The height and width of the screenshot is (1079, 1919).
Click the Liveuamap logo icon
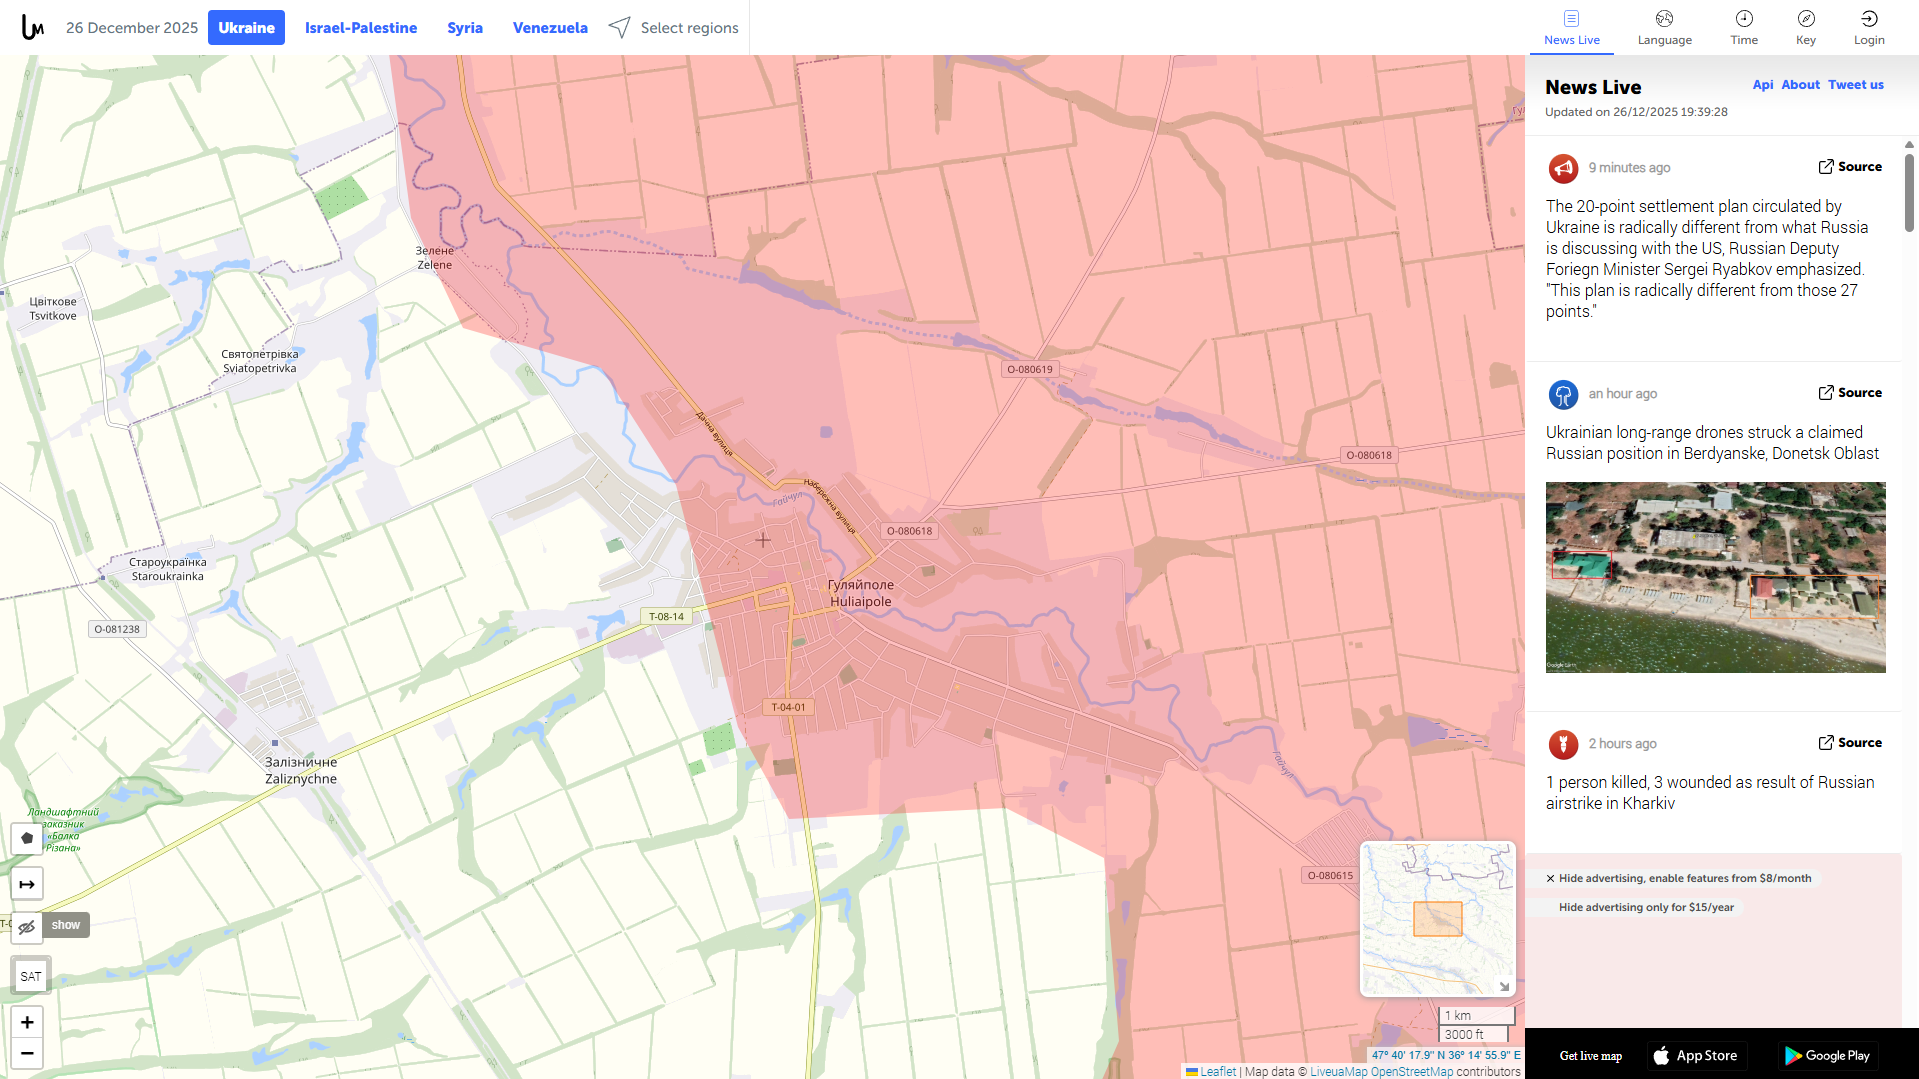click(x=33, y=27)
